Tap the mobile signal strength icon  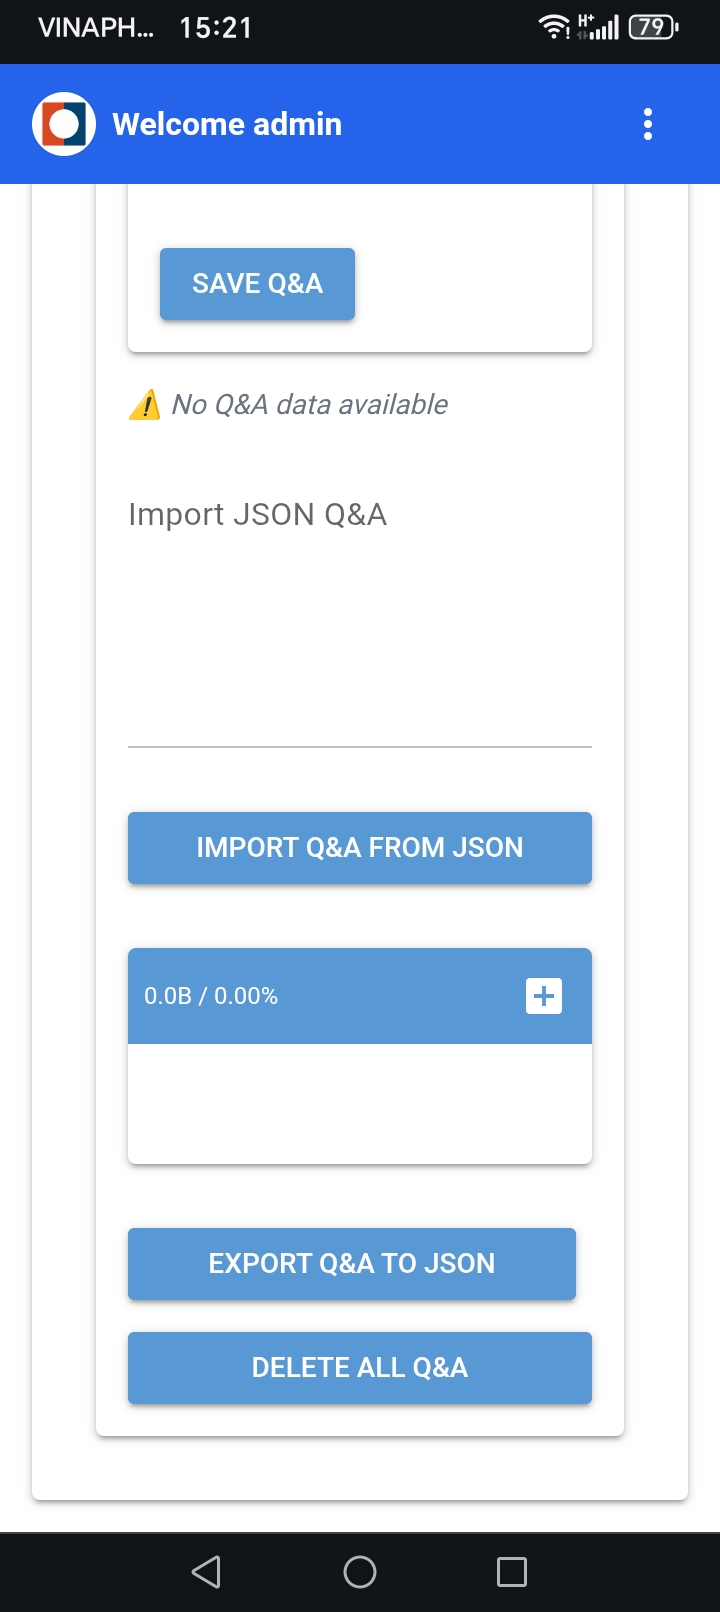599,27
